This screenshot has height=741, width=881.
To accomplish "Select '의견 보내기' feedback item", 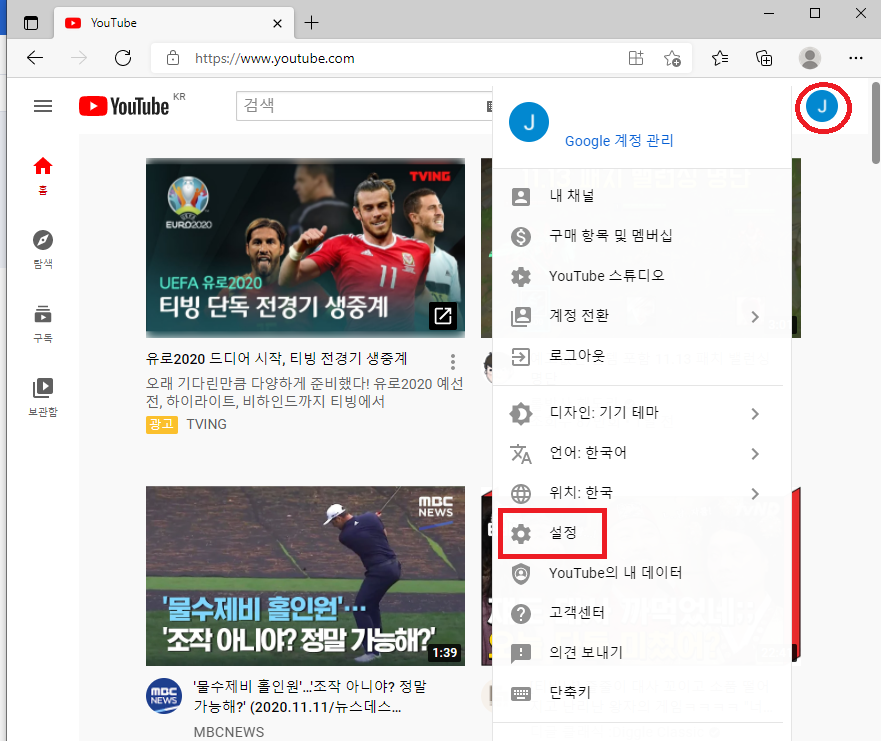I will (642, 653).
